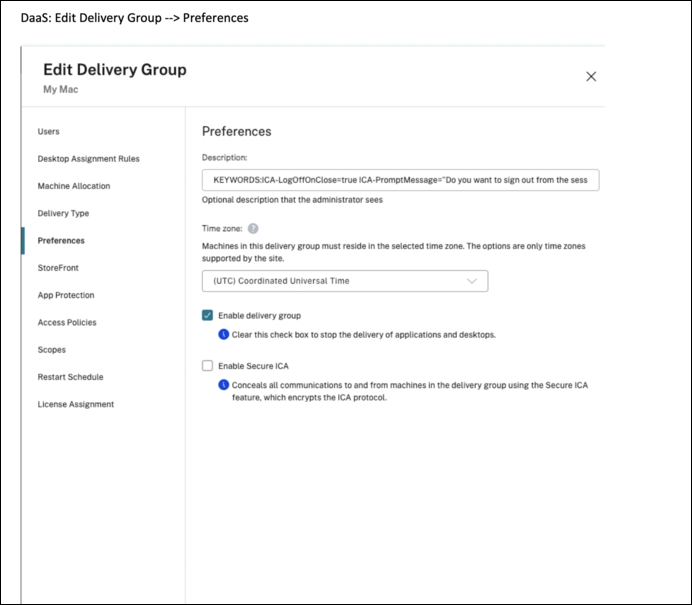692x605 pixels.
Task: Open App Protection settings
Action: click(66, 295)
